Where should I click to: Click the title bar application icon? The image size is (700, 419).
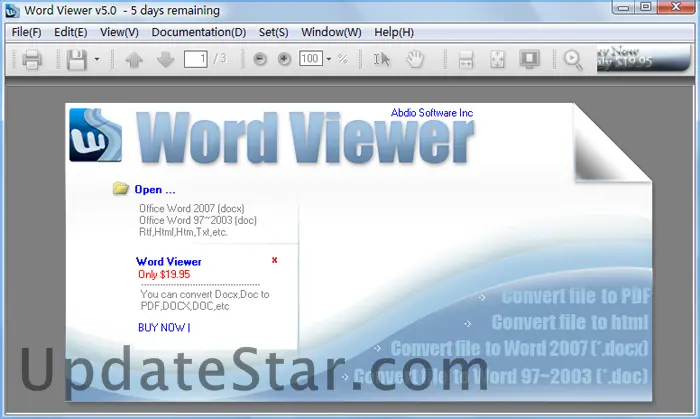[x=12, y=11]
